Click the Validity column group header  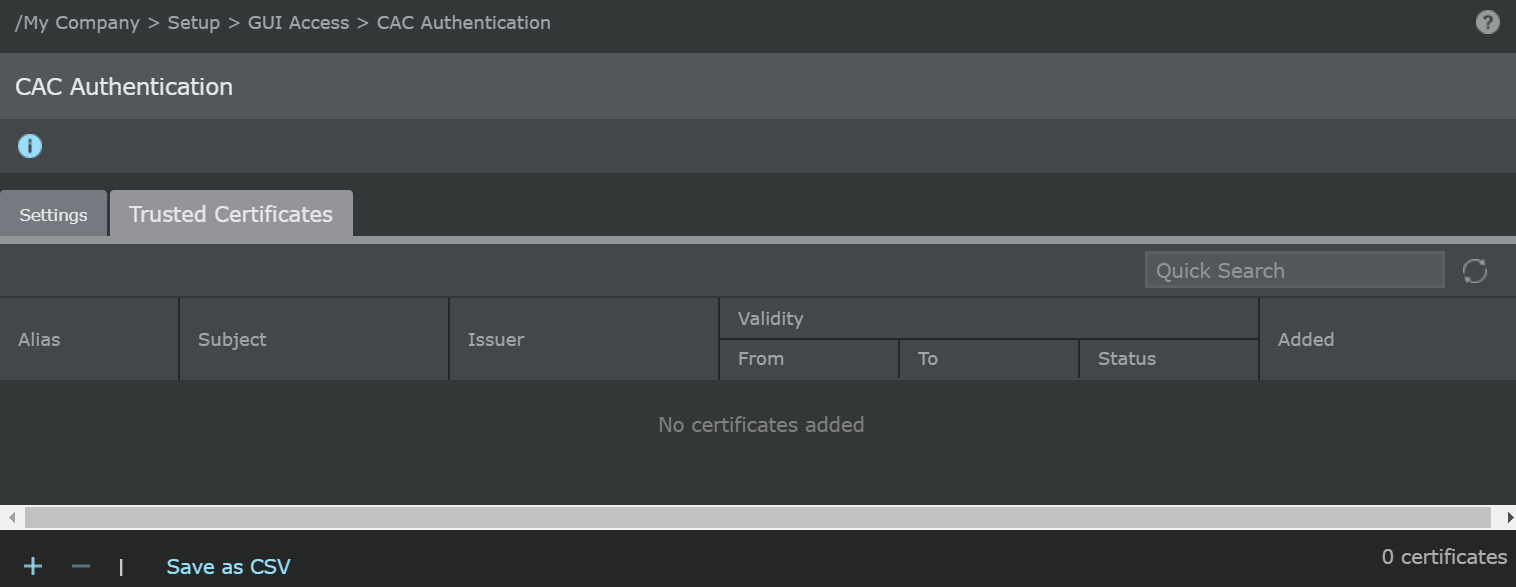[x=989, y=319]
